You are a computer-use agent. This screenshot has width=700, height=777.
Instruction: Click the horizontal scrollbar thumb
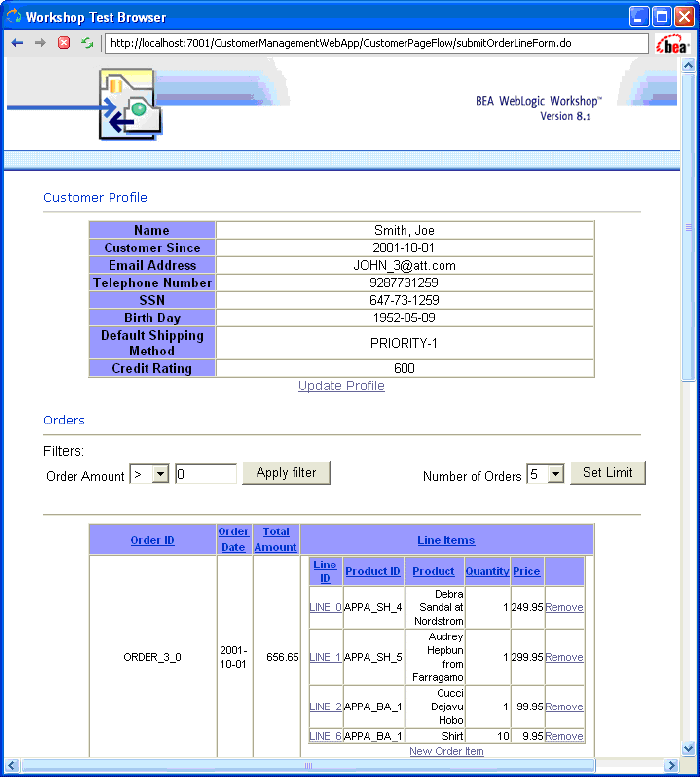pyautogui.click(x=308, y=766)
